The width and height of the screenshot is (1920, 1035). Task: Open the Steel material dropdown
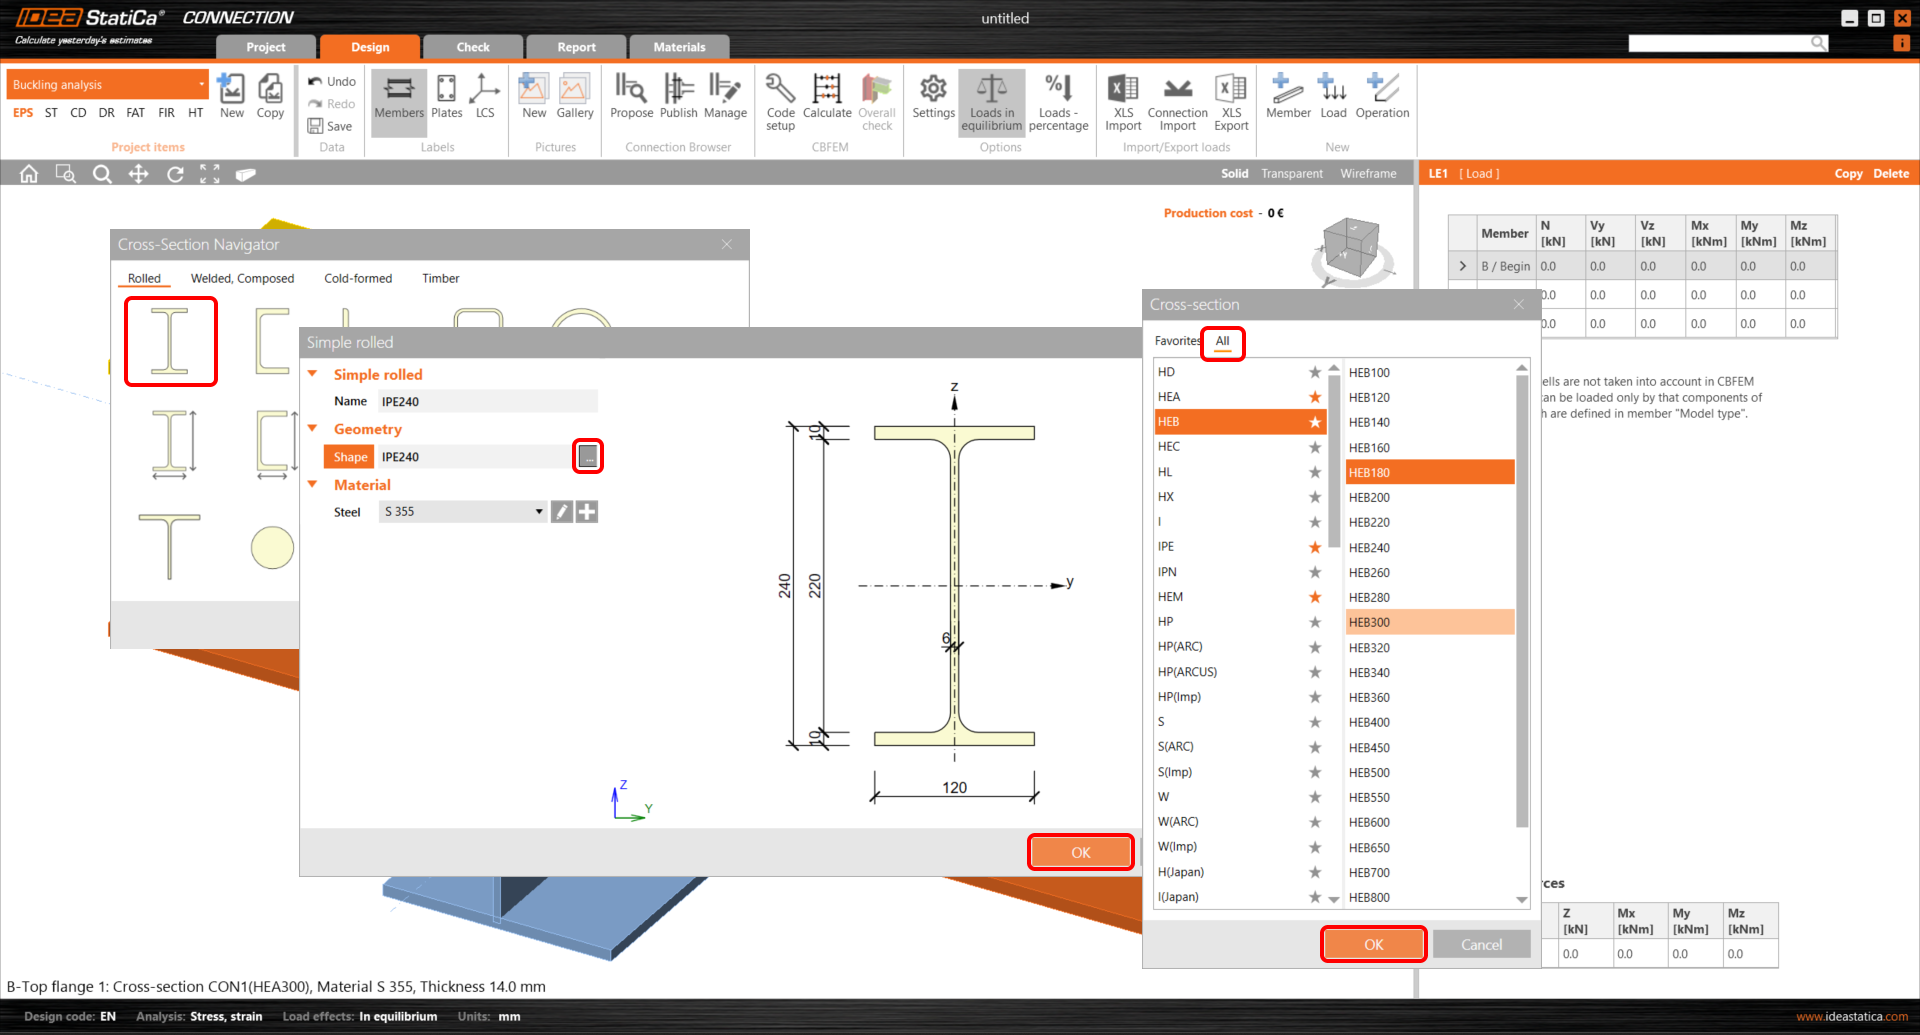pos(463,512)
